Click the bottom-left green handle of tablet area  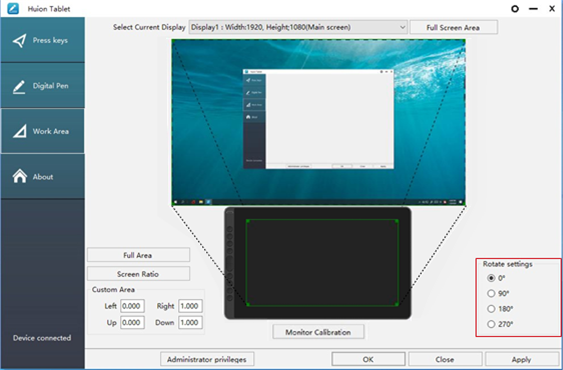click(x=247, y=305)
